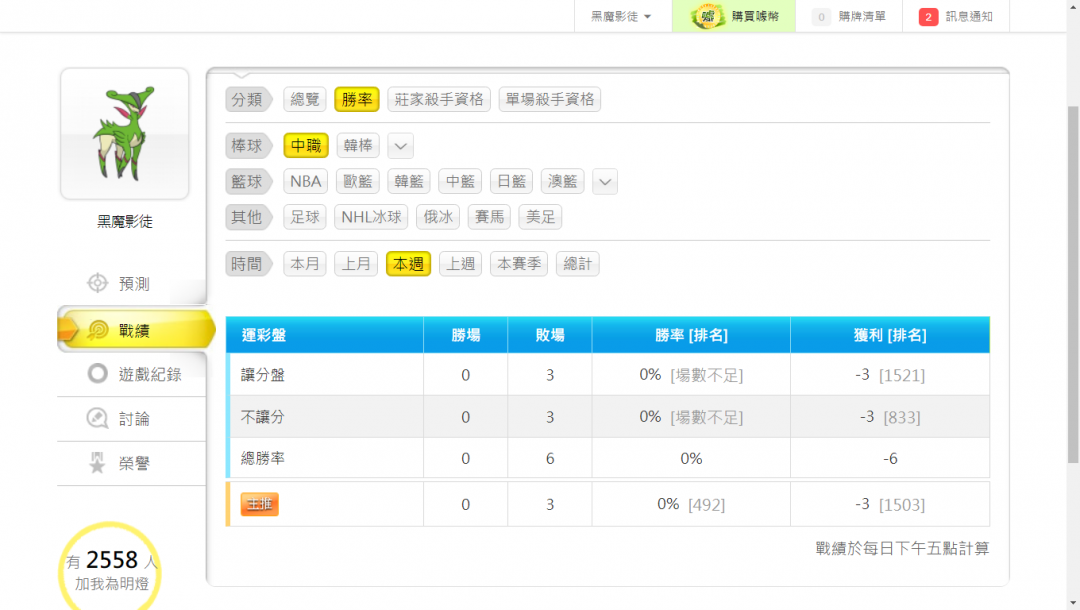Screen dimensions: 1080x610
Task: Open the 討論 chat bubble icon
Action: point(97,418)
